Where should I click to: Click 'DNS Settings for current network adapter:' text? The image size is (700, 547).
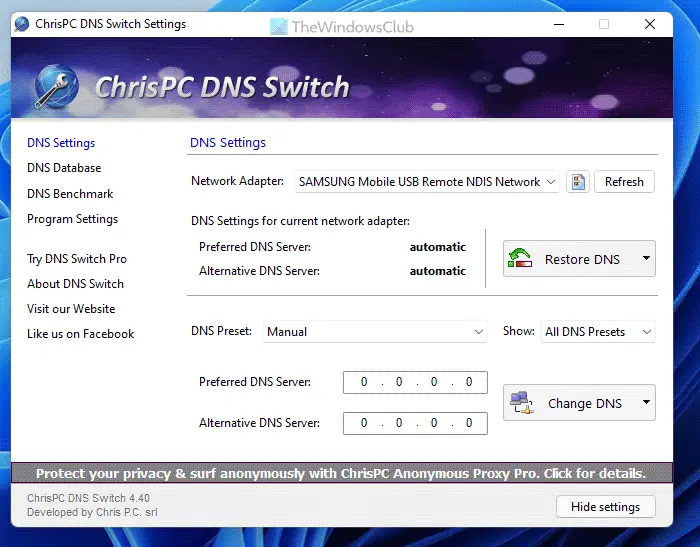coord(300,221)
